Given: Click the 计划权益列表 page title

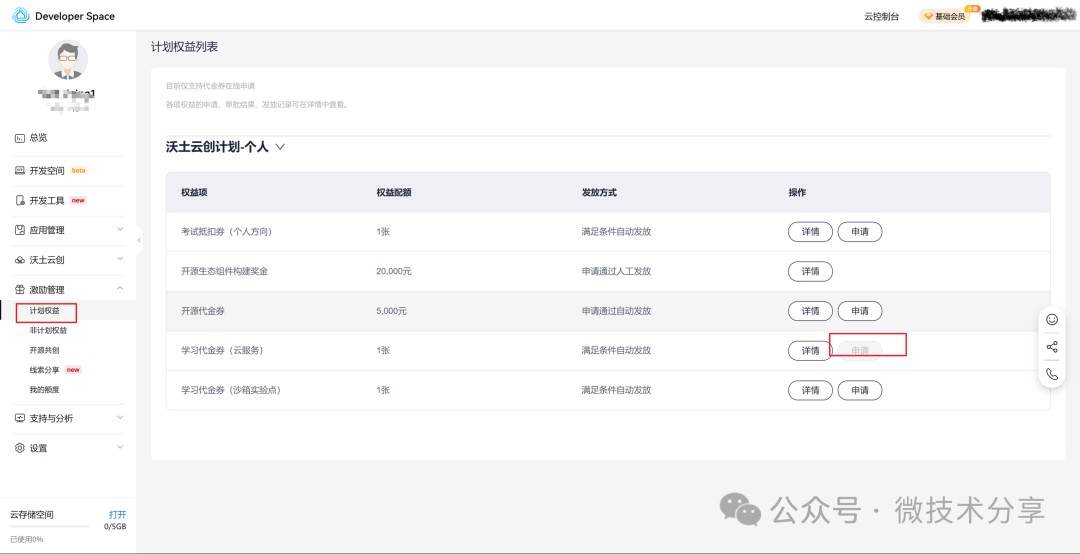Looking at the screenshot, I should (185, 47).
